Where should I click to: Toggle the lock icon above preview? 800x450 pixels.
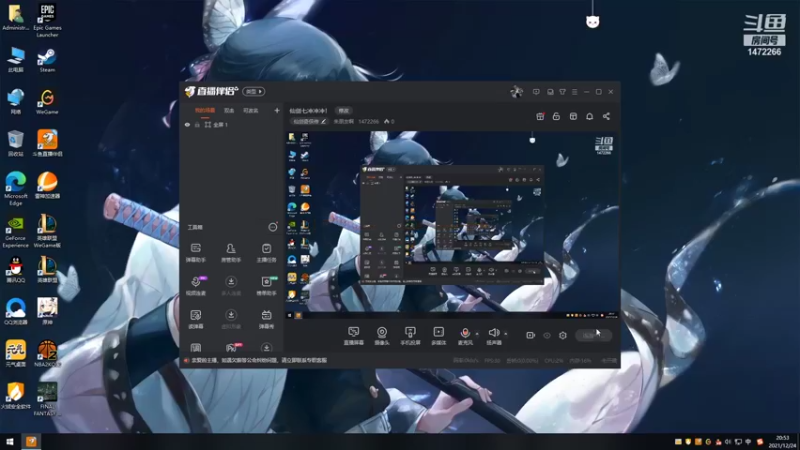coord(556,116)
